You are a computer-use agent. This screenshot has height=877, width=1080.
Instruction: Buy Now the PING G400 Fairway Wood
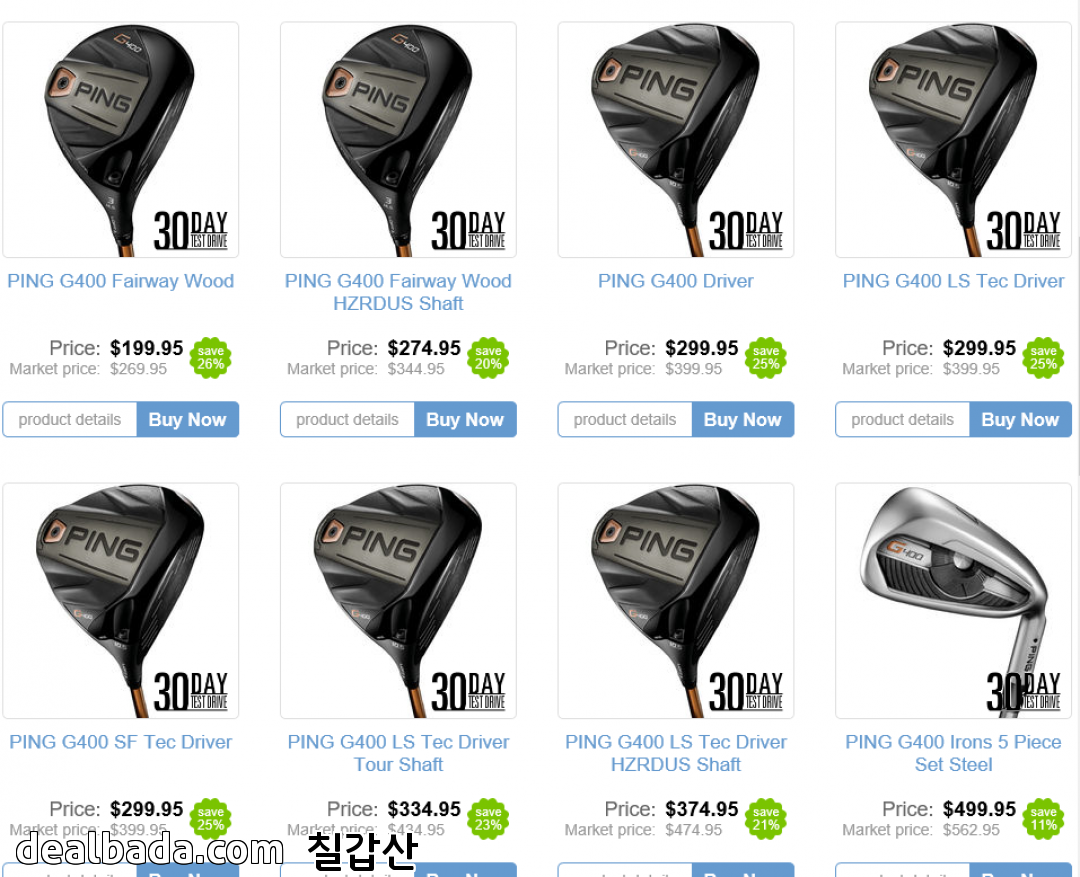click(187, 420)
